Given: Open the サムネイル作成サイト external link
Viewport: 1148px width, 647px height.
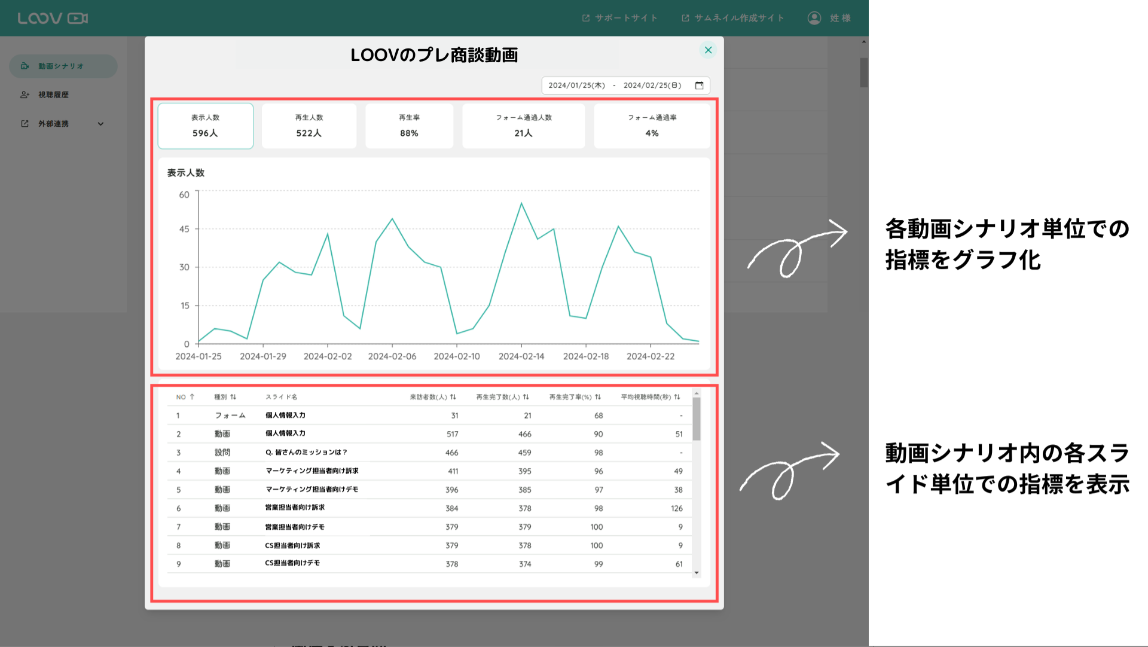Looking at the screenshot, I should [732, 18].
